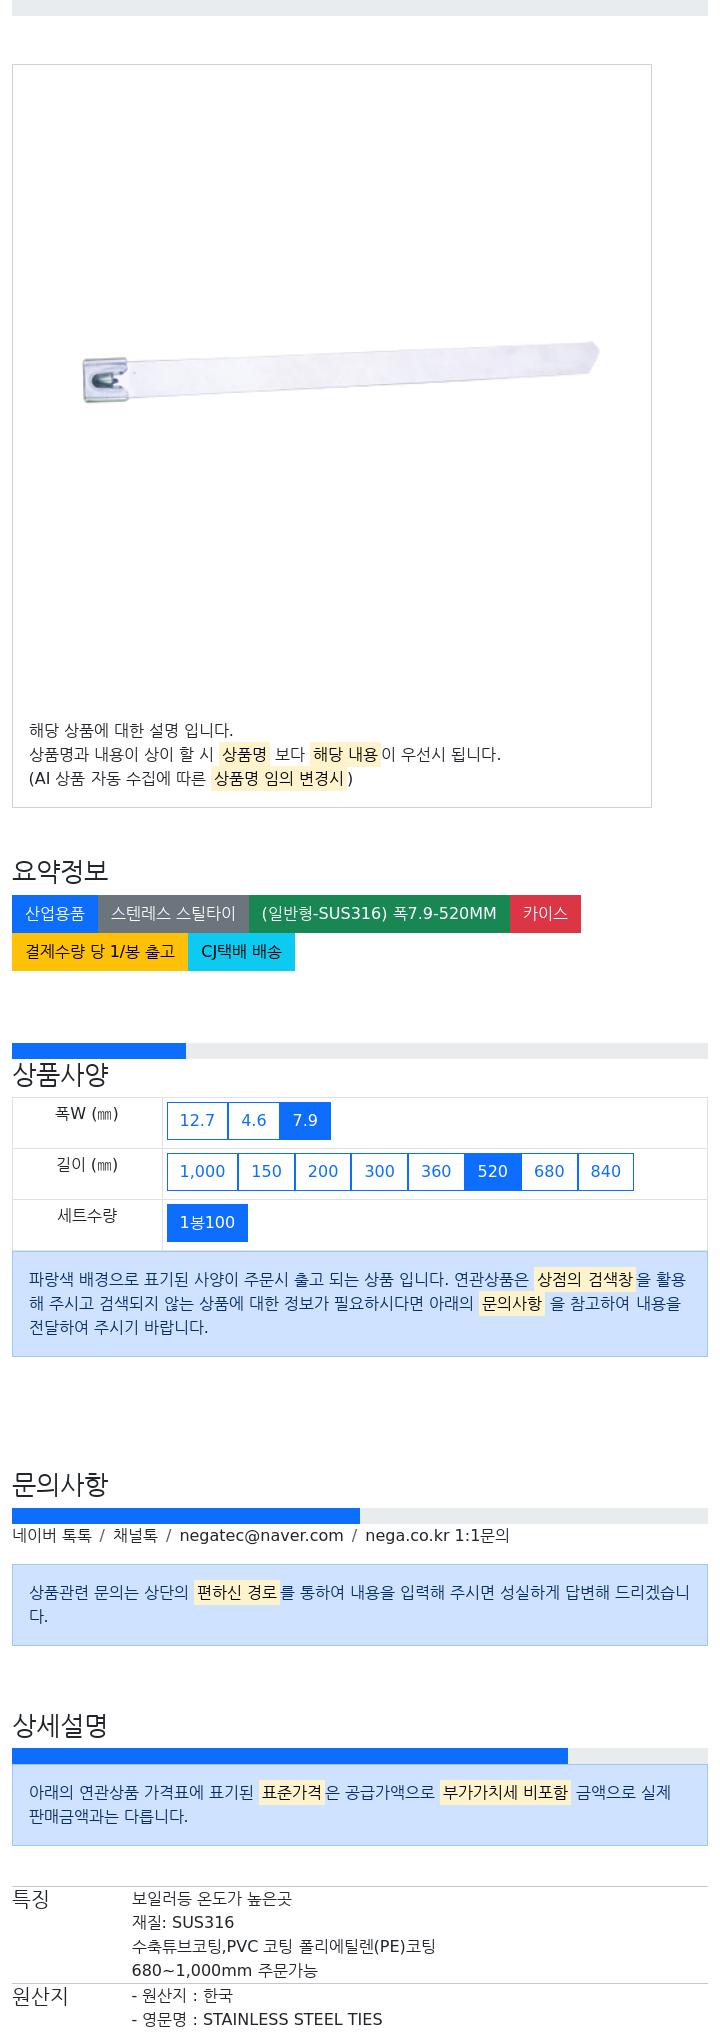Screen dimensions: 720x2032
Task: Select the highlighted 520 length option
Action: (493, 1171)
